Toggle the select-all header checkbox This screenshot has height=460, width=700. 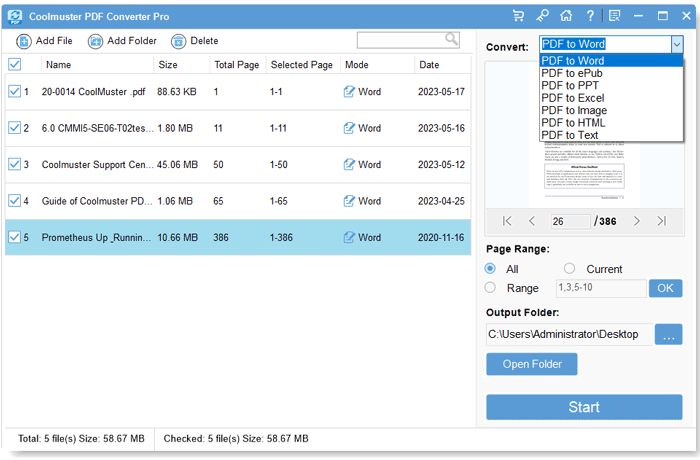[x=14, y=65]
